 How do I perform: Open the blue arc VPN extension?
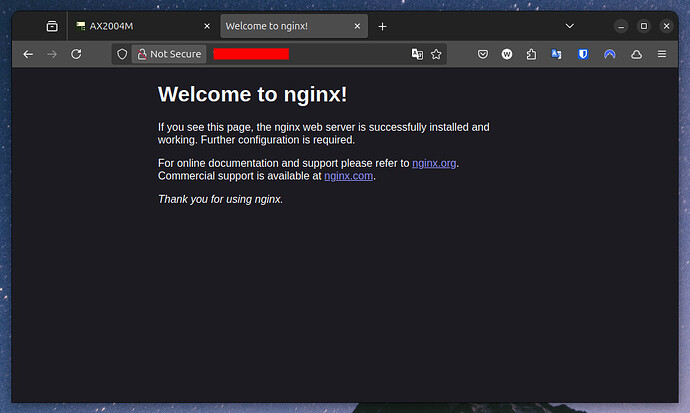(609, 54)
